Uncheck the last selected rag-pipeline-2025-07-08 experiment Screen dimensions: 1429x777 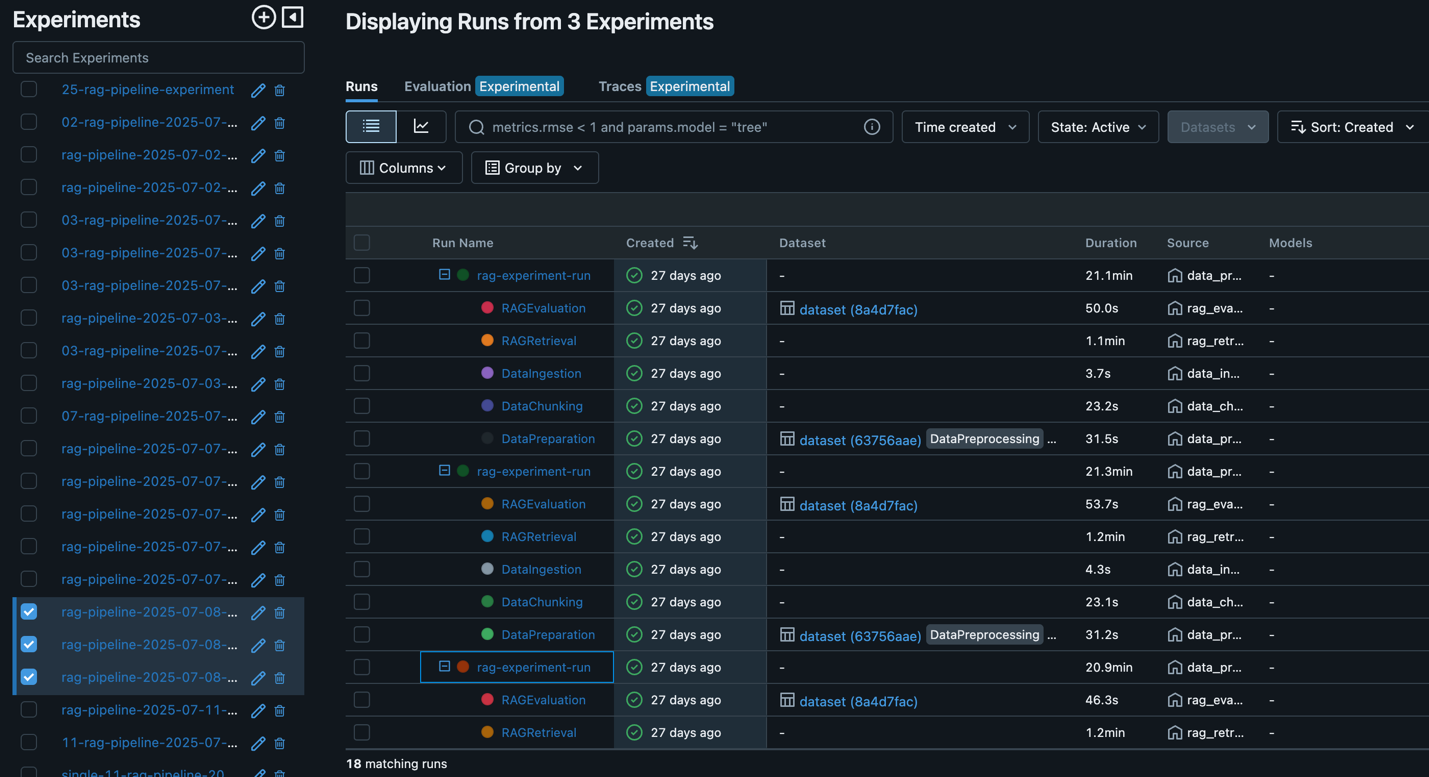pyautogui.click(x=29, y=677)
